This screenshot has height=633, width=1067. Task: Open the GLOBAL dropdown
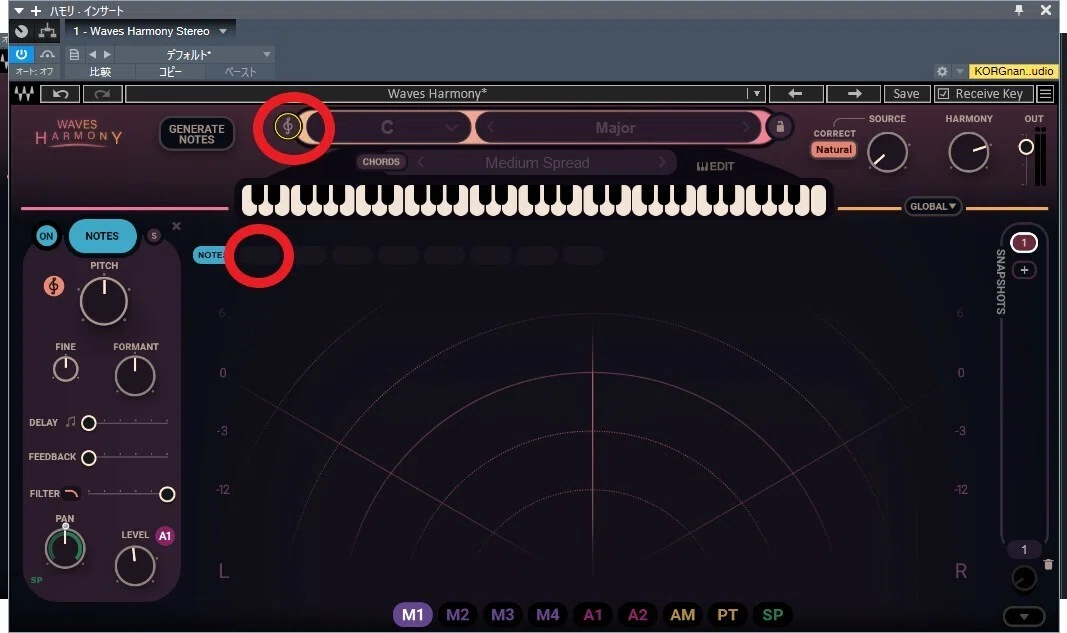coord(933,206)
